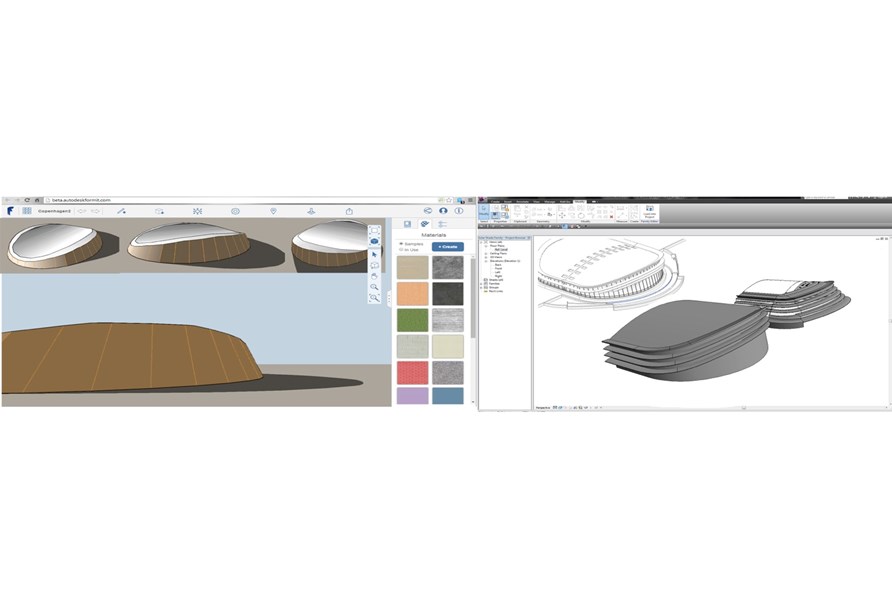Open the gallery grid icon in FormIt

coord(27,211)
